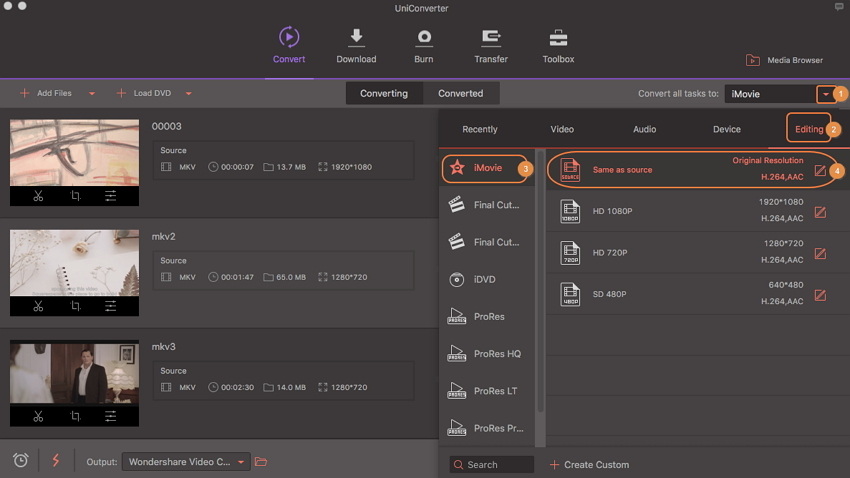Viewport: 850px width, 478px height.
Task: Click the Load DVD button
Action: 144,93
